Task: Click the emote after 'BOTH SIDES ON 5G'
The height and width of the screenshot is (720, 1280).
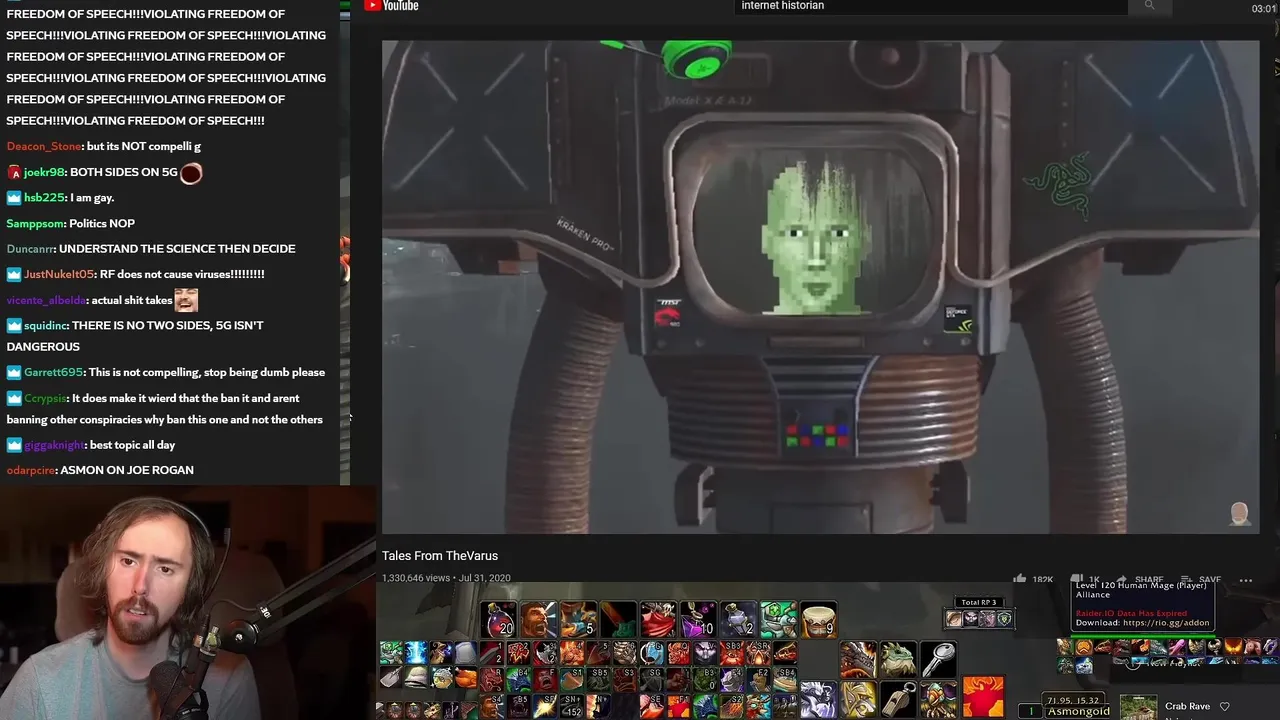Action: point(191,173)
